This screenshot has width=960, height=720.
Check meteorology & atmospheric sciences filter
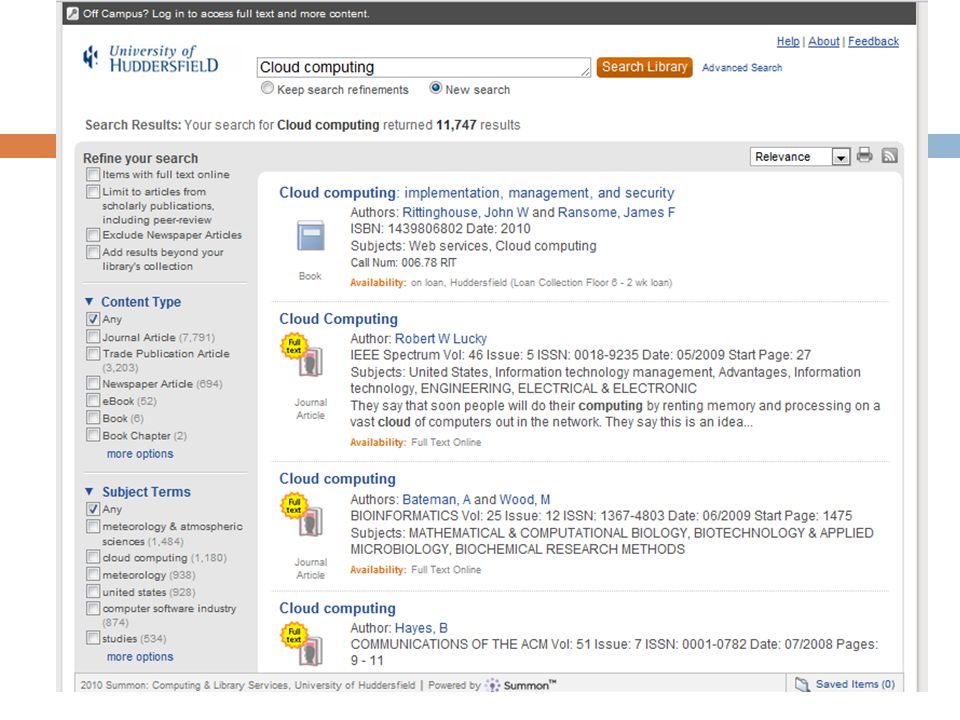(92, 527)
